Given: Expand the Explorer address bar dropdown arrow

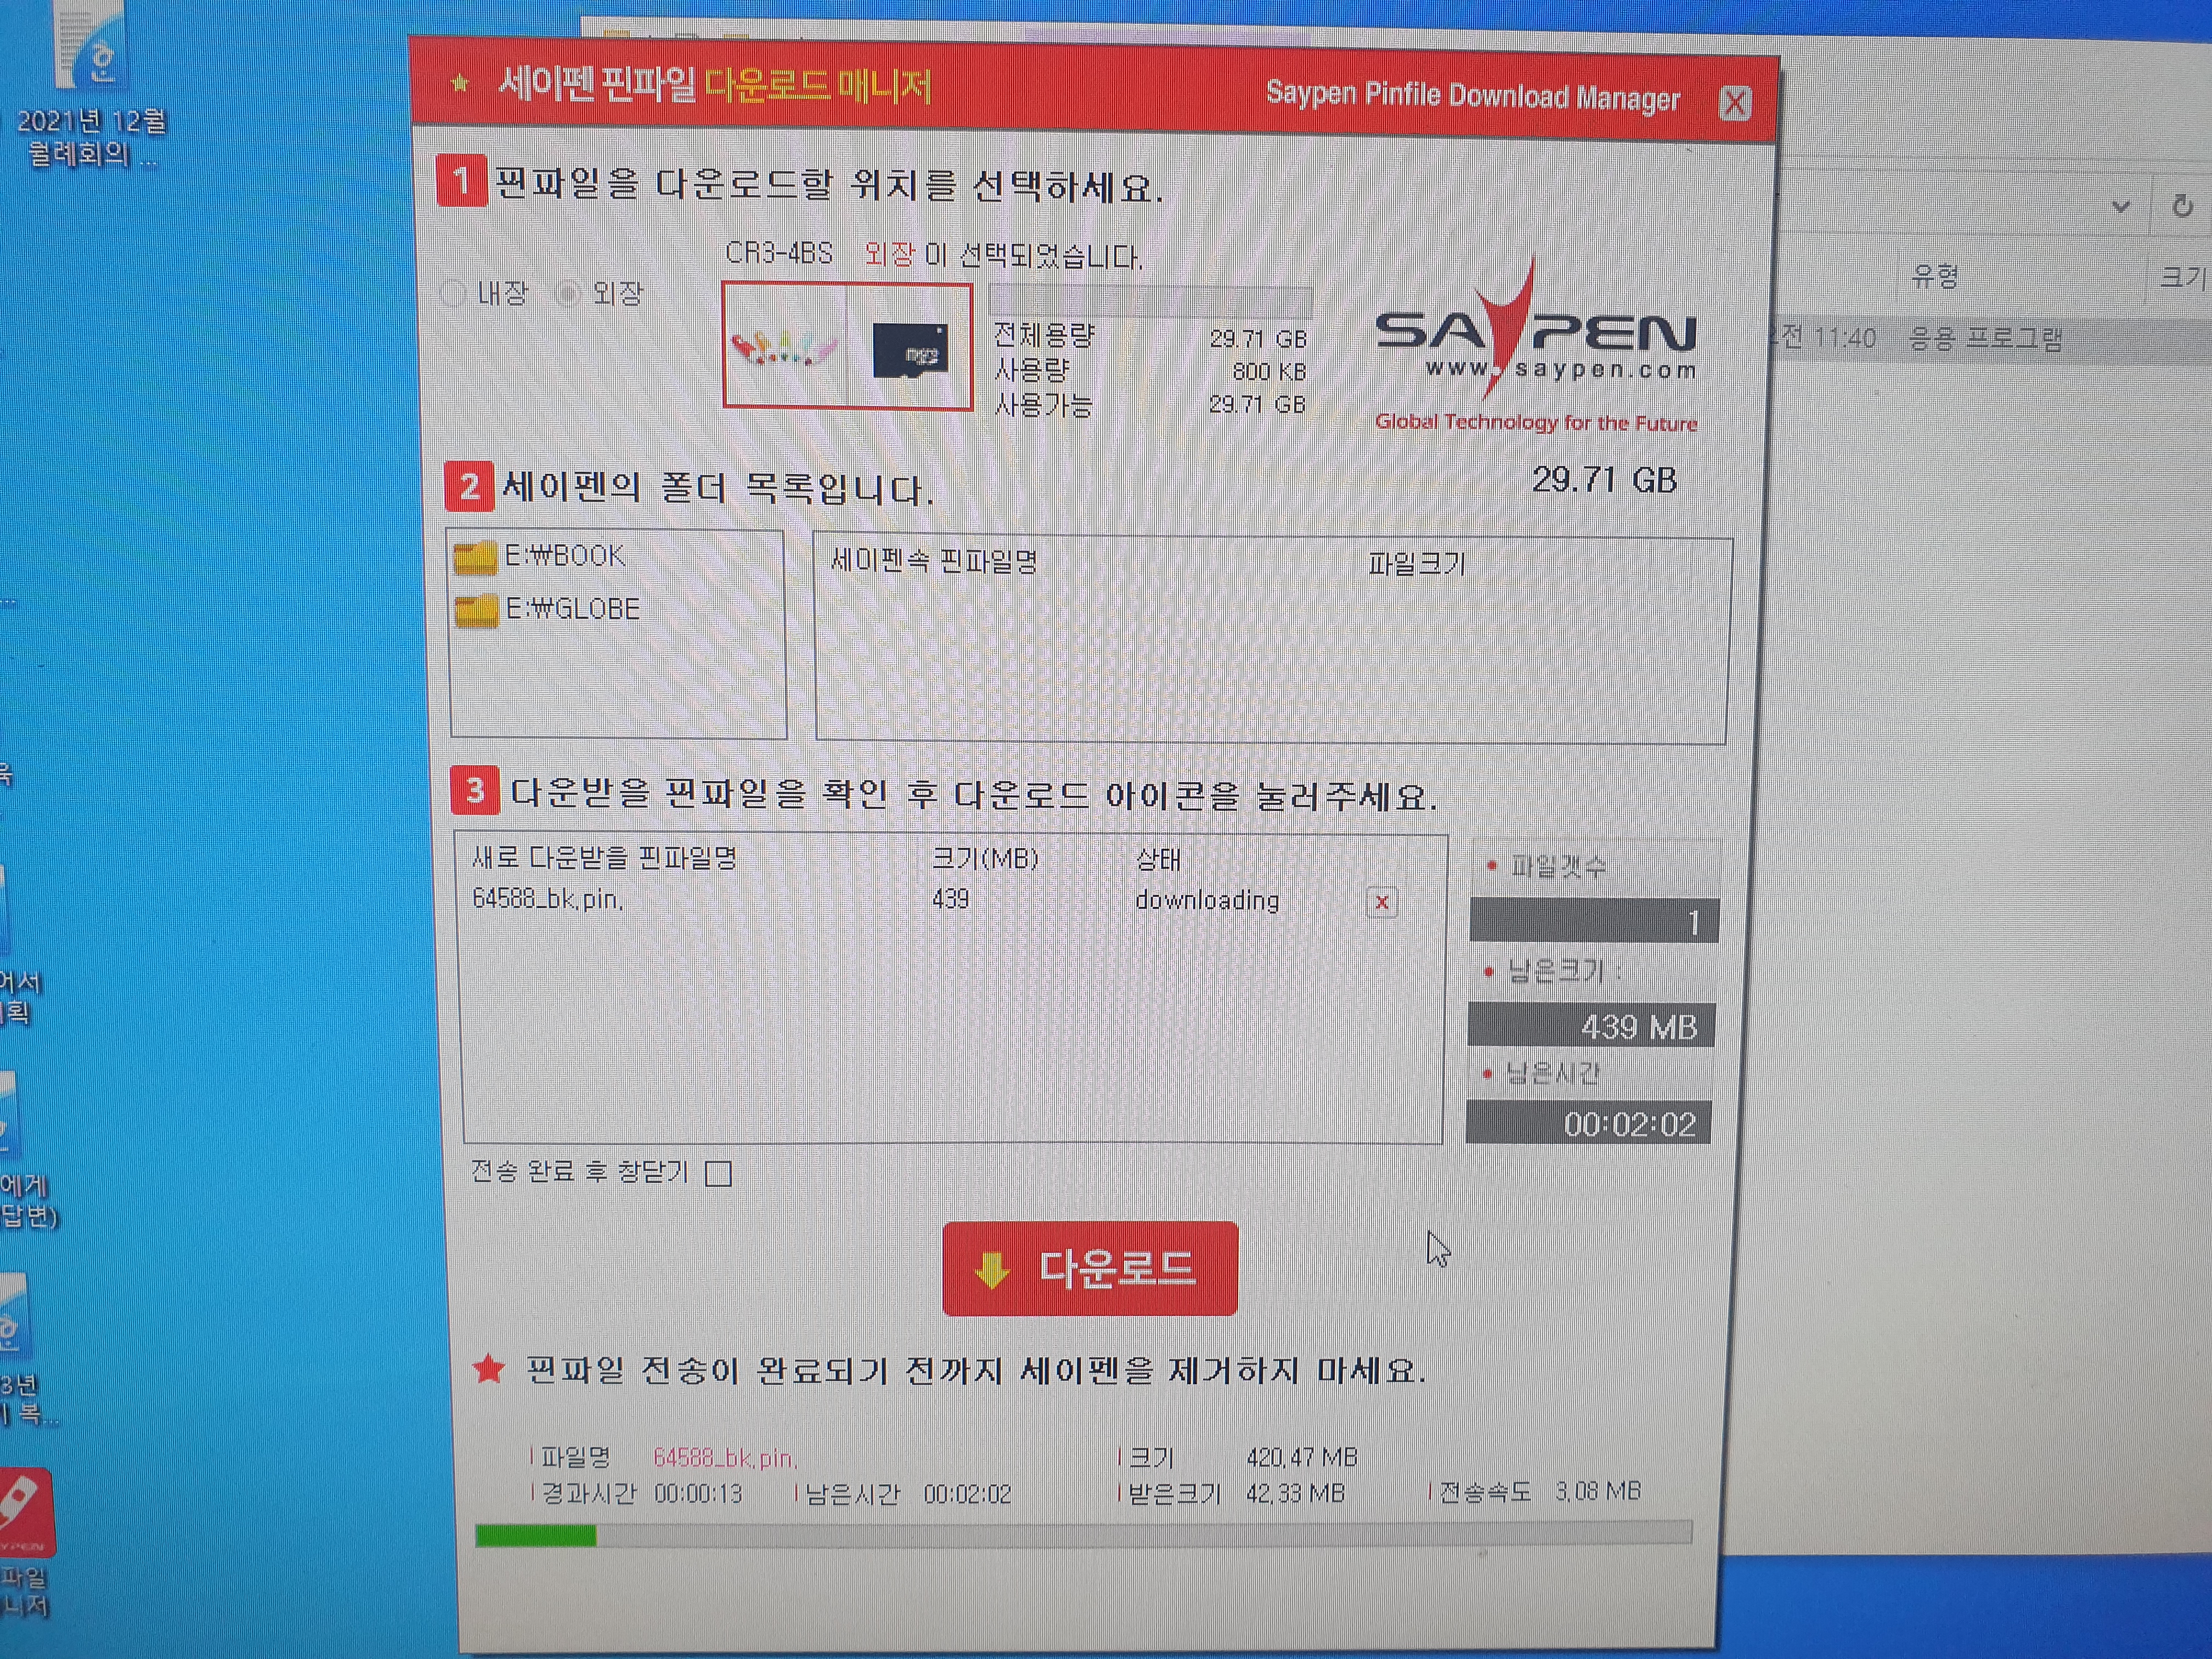Looking at the screenshot, I should [2120, 207].
